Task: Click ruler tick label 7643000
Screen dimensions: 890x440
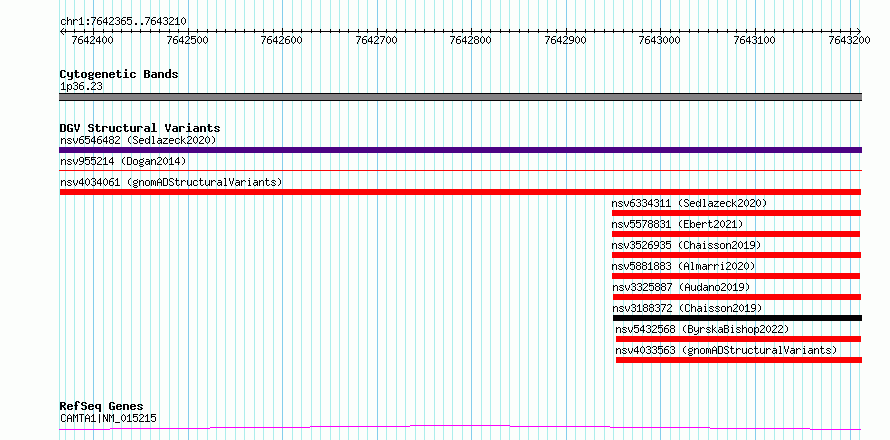Action: coord(660,40)
